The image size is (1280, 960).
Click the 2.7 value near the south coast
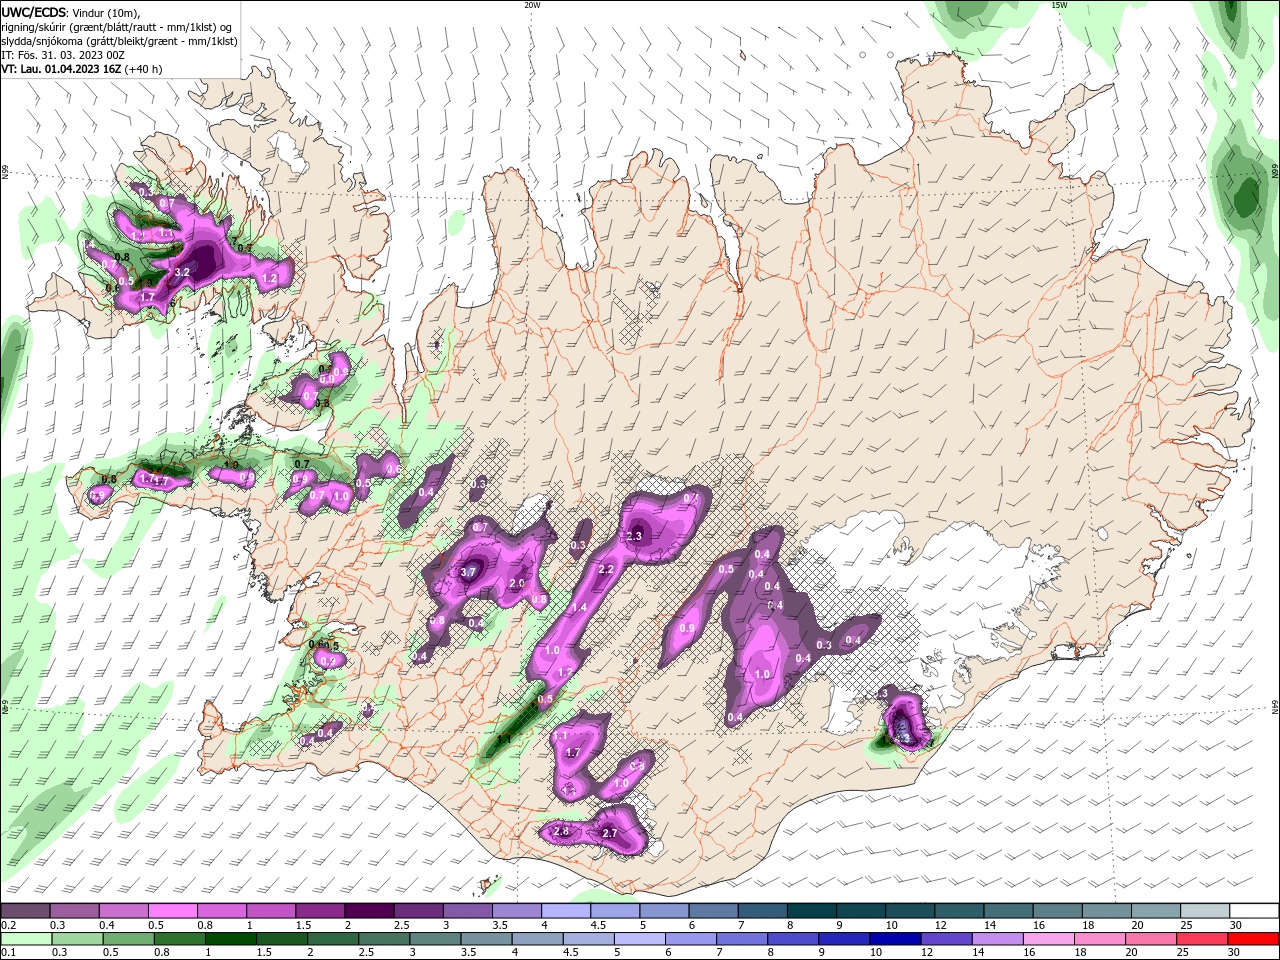(610, 834)
